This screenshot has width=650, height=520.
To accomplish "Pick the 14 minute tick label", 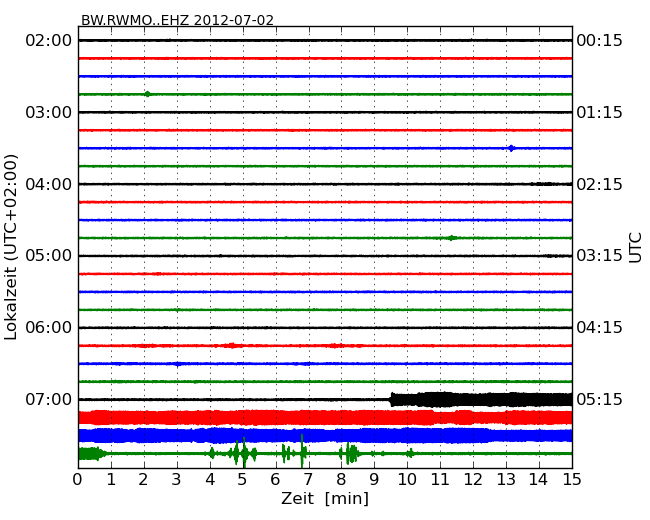I will tap(539, 480).
